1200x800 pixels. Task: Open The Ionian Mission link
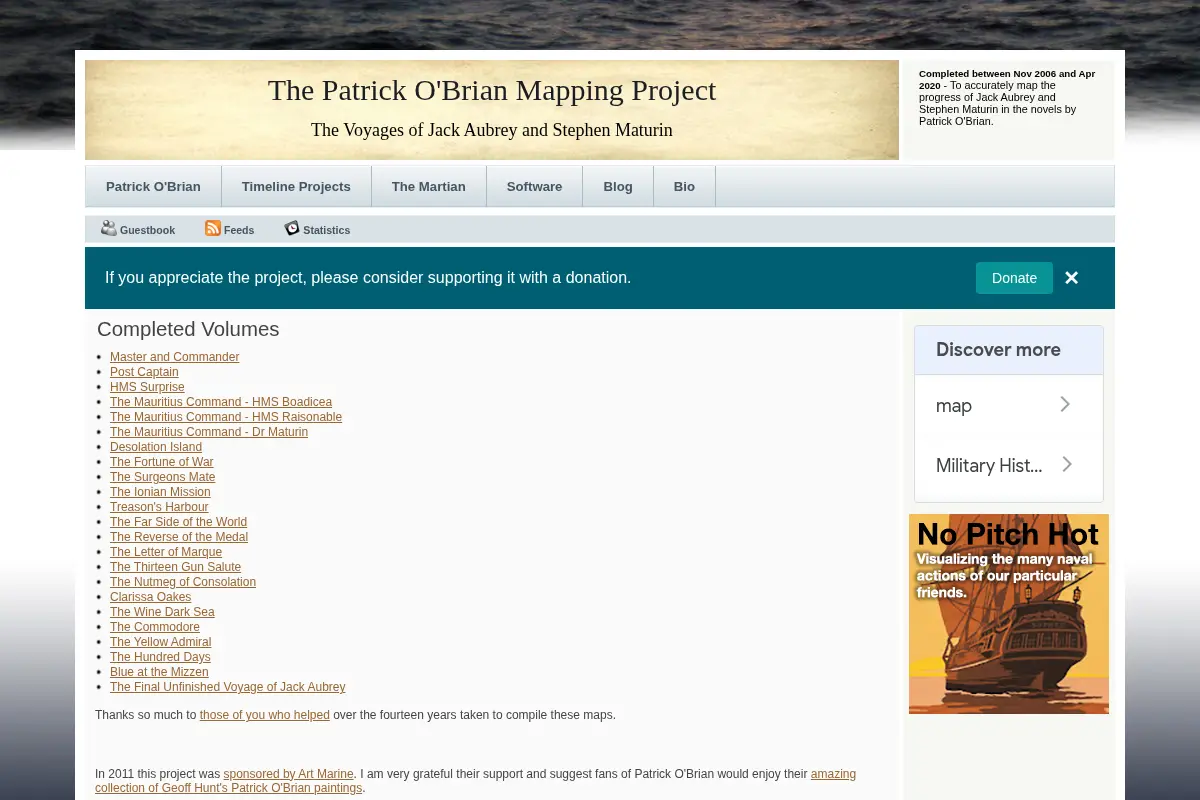(x=160, y=492)
